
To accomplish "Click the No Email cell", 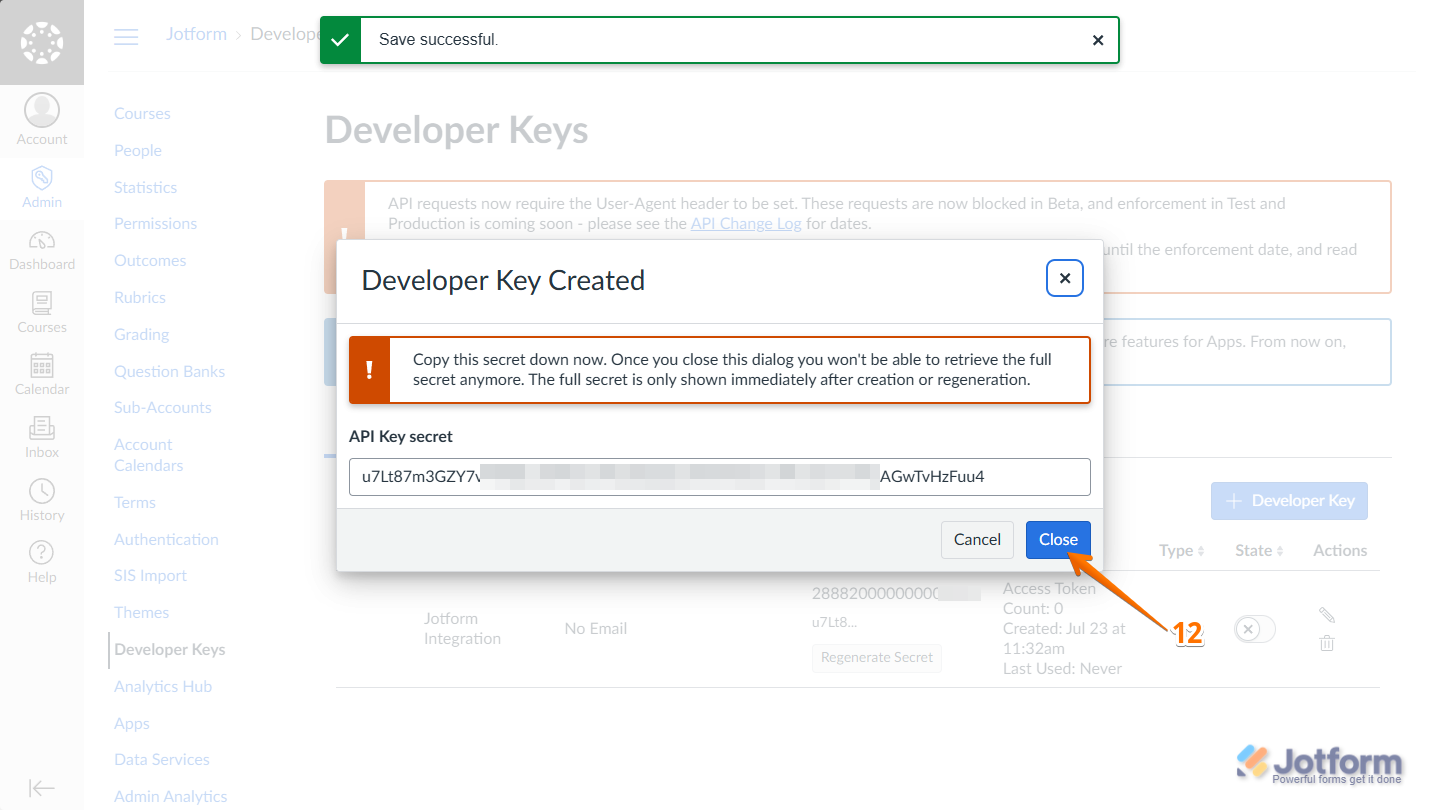I will point(596,629).
